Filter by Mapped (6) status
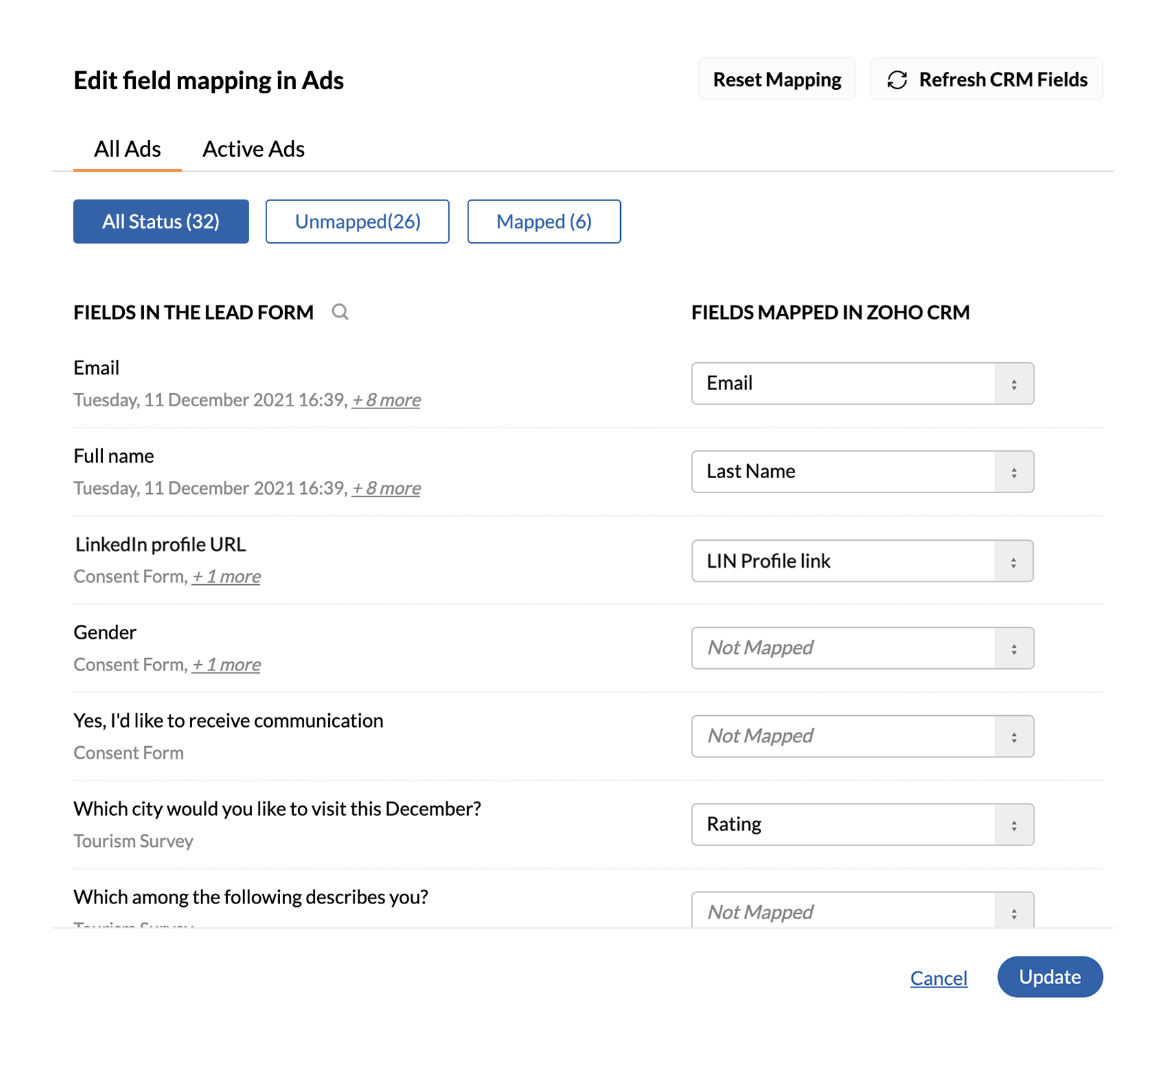 544,221
